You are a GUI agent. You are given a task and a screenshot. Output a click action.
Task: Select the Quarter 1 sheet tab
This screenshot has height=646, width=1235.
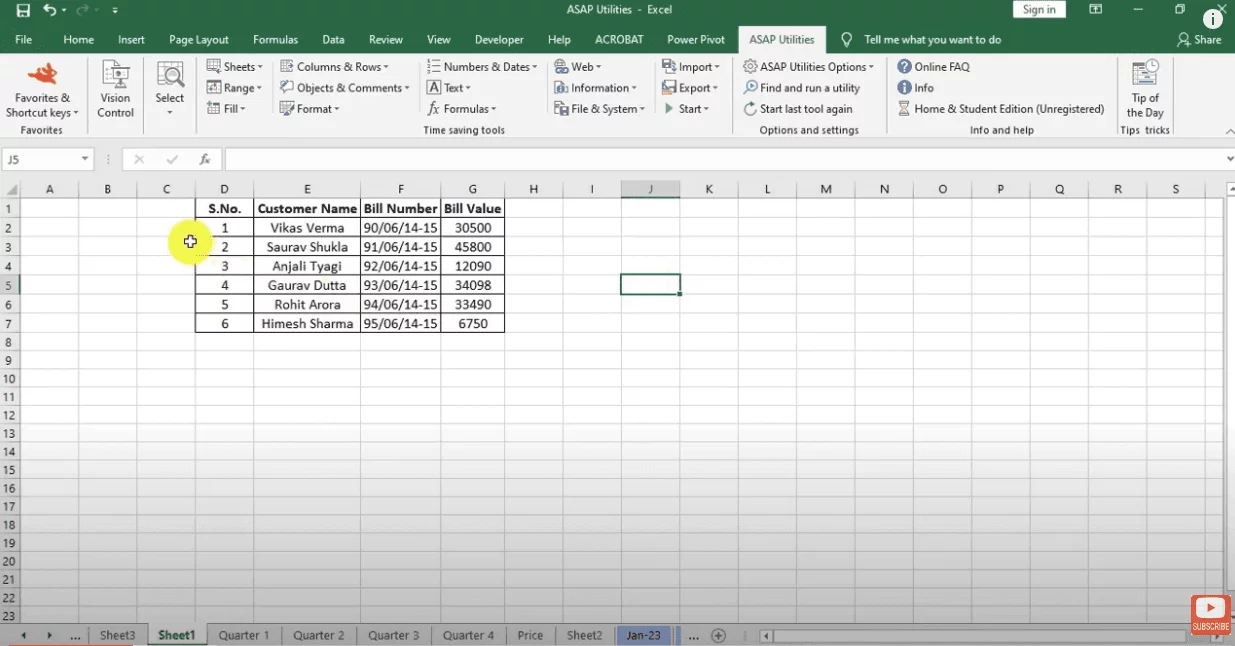click(244, 636)
